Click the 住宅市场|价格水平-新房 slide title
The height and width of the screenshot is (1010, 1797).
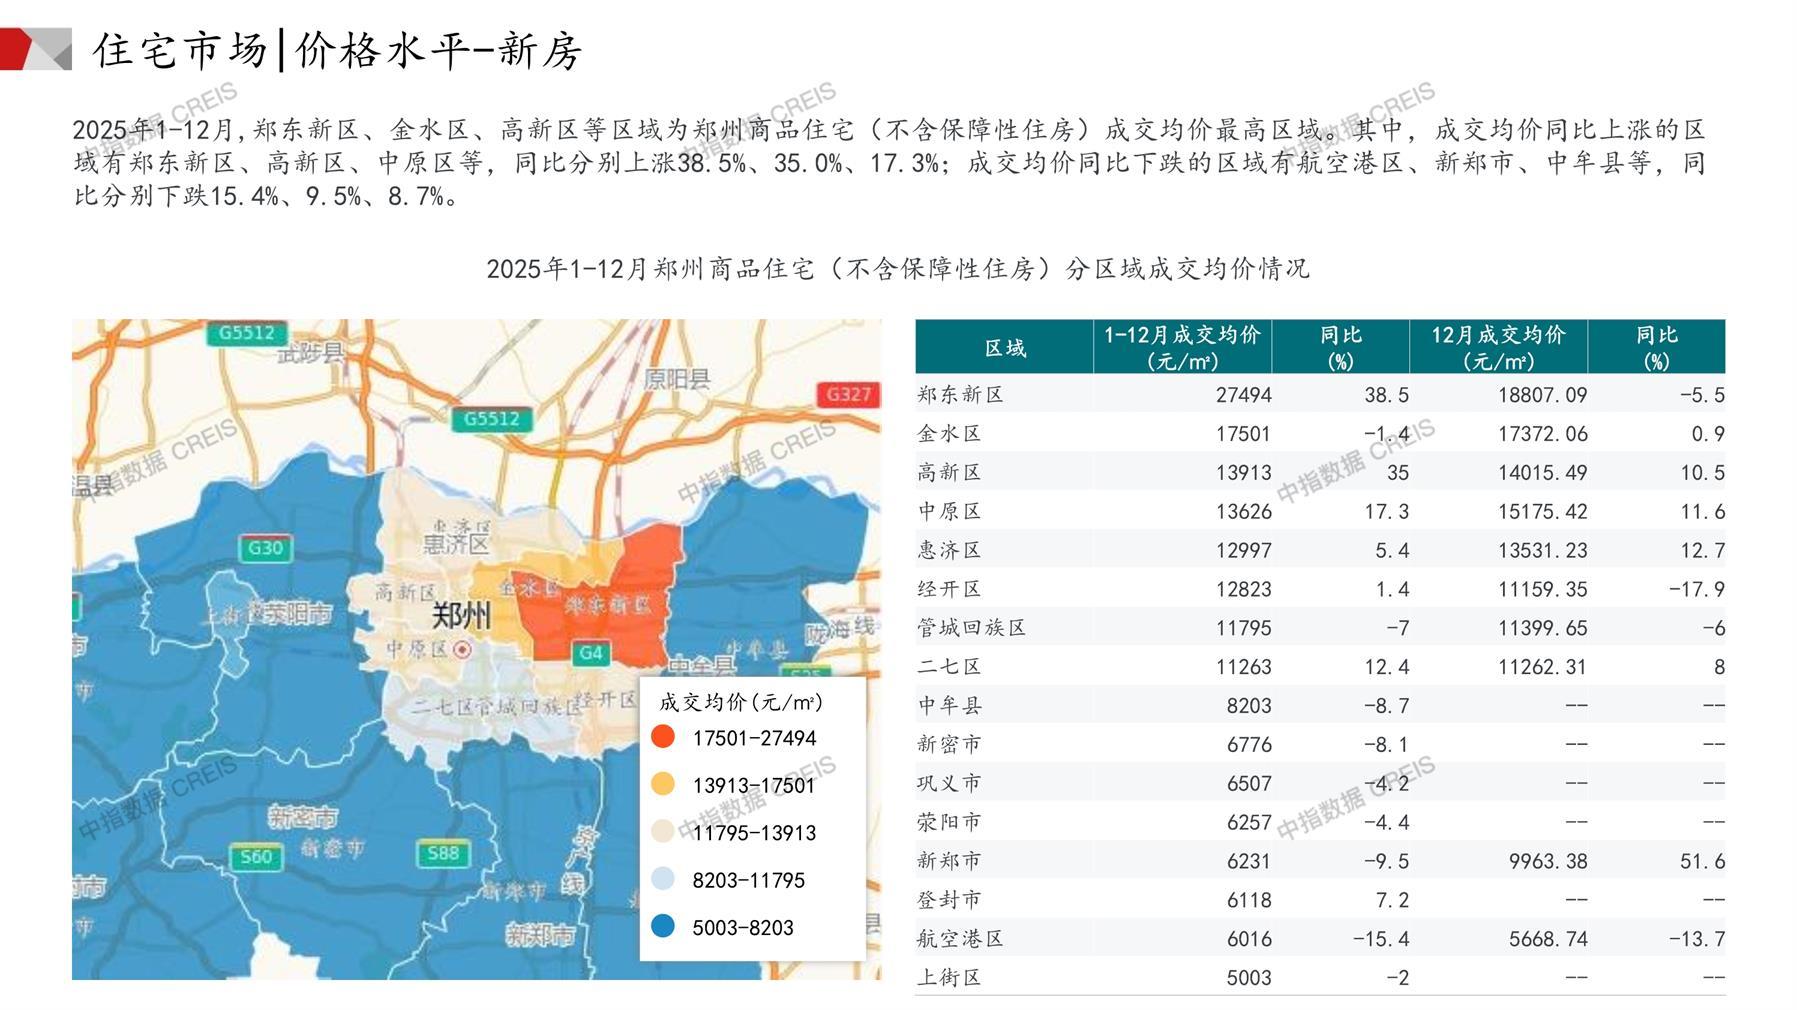(x=337, y=50)
